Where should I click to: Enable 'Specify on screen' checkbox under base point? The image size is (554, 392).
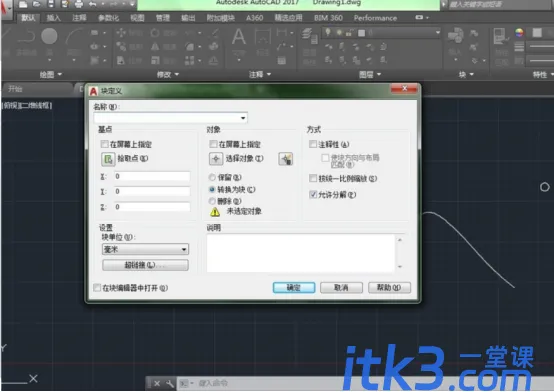click(105, 144)
